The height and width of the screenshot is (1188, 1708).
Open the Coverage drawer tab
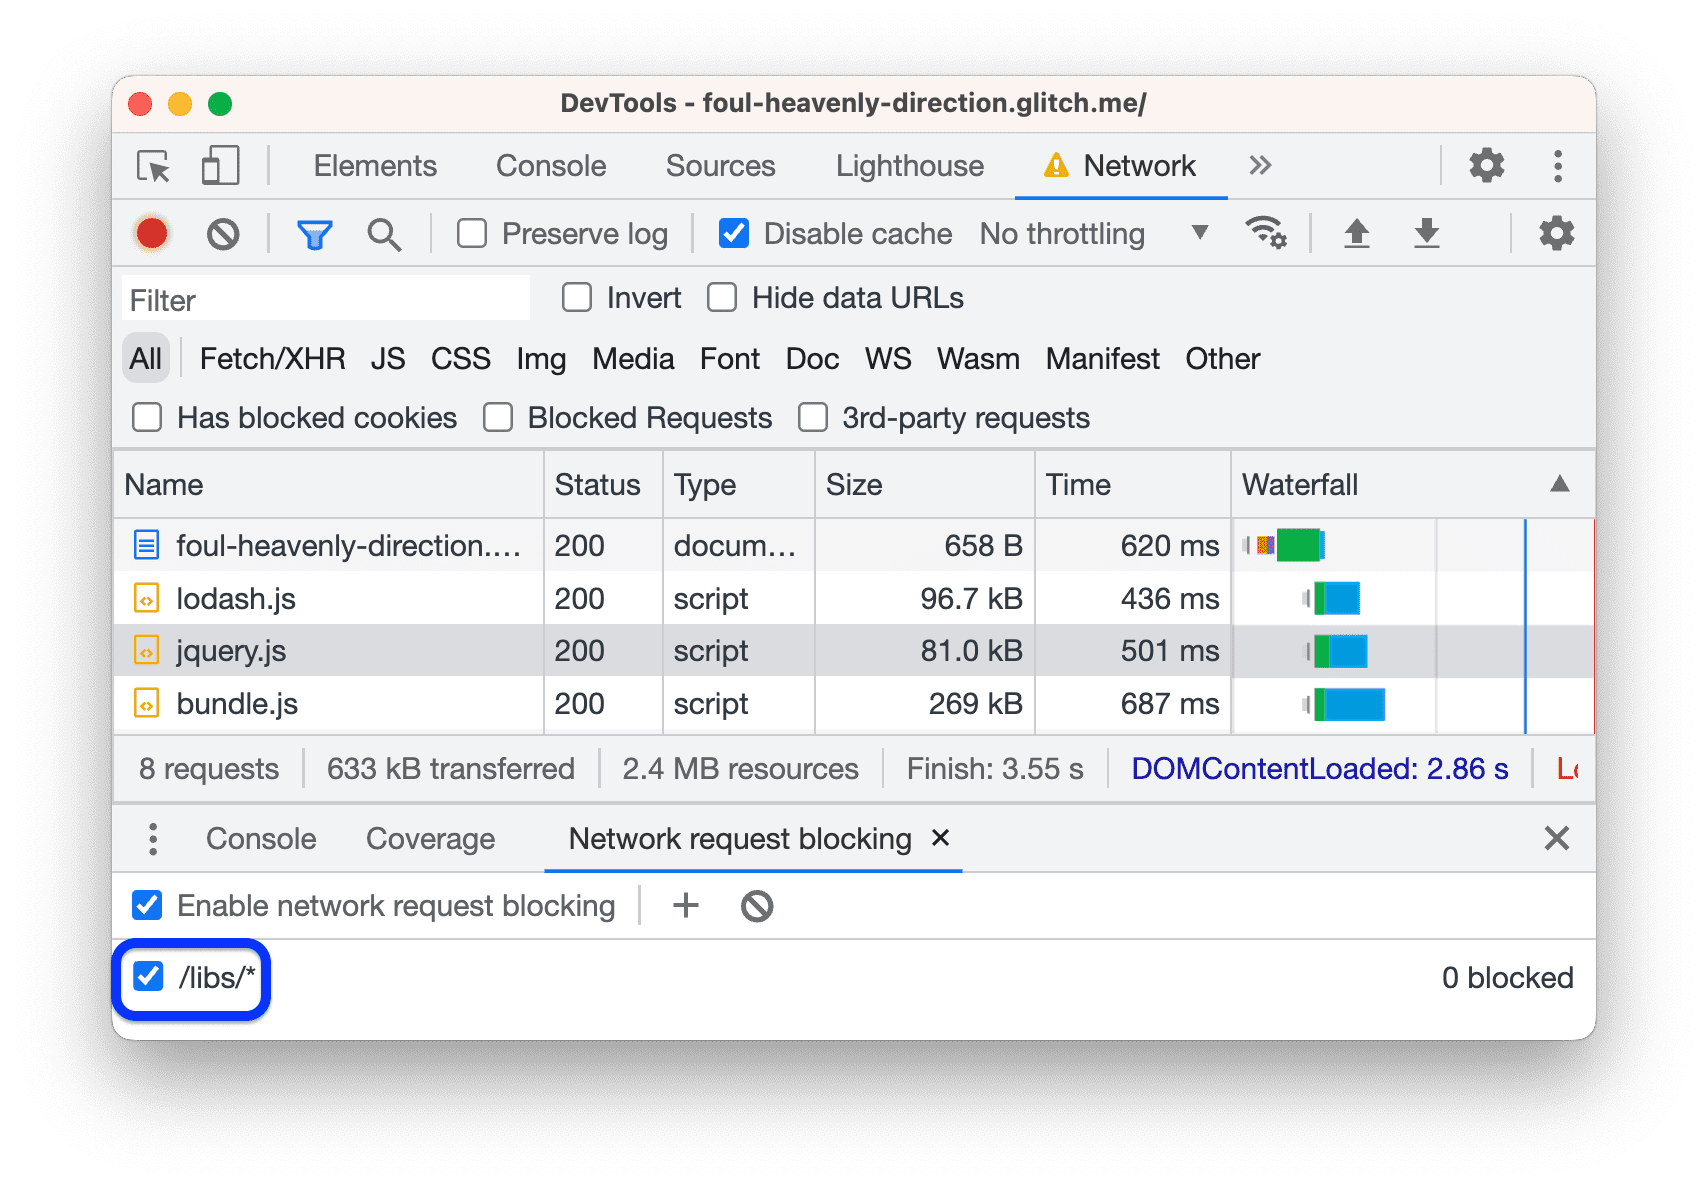click(430, 839)
